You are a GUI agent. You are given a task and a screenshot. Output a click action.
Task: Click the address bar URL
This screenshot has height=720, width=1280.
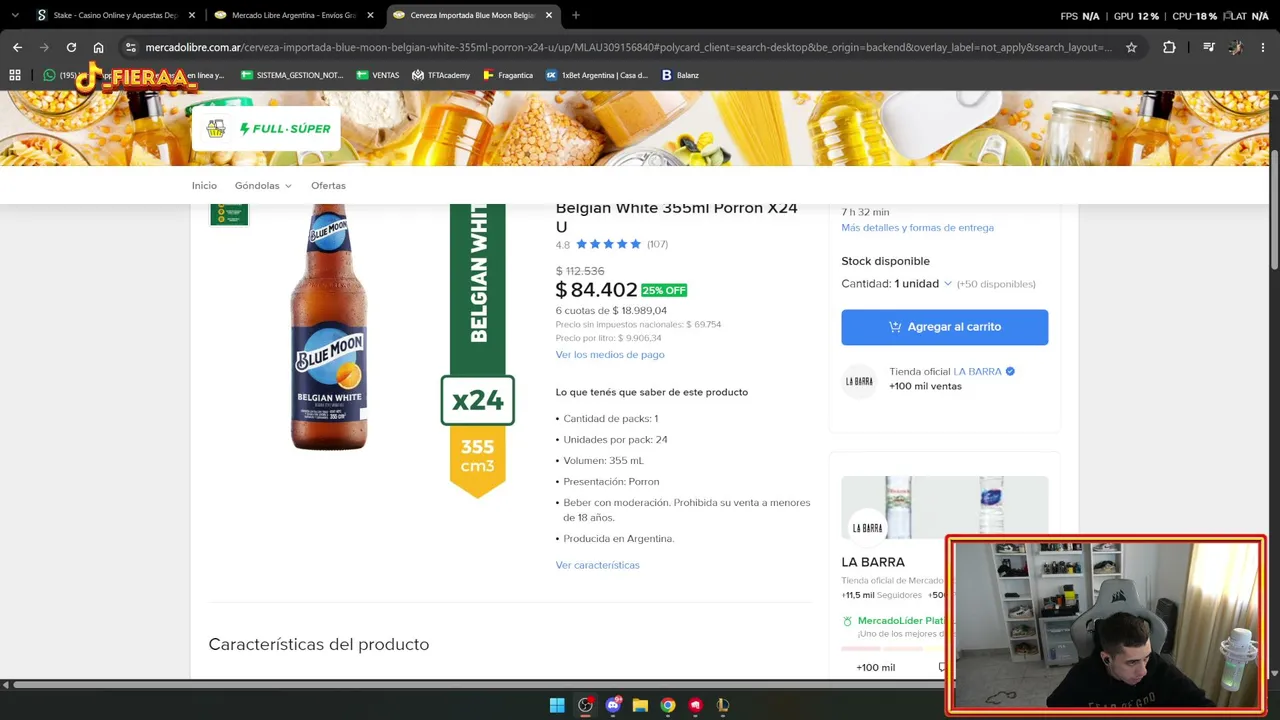(628, 47)
